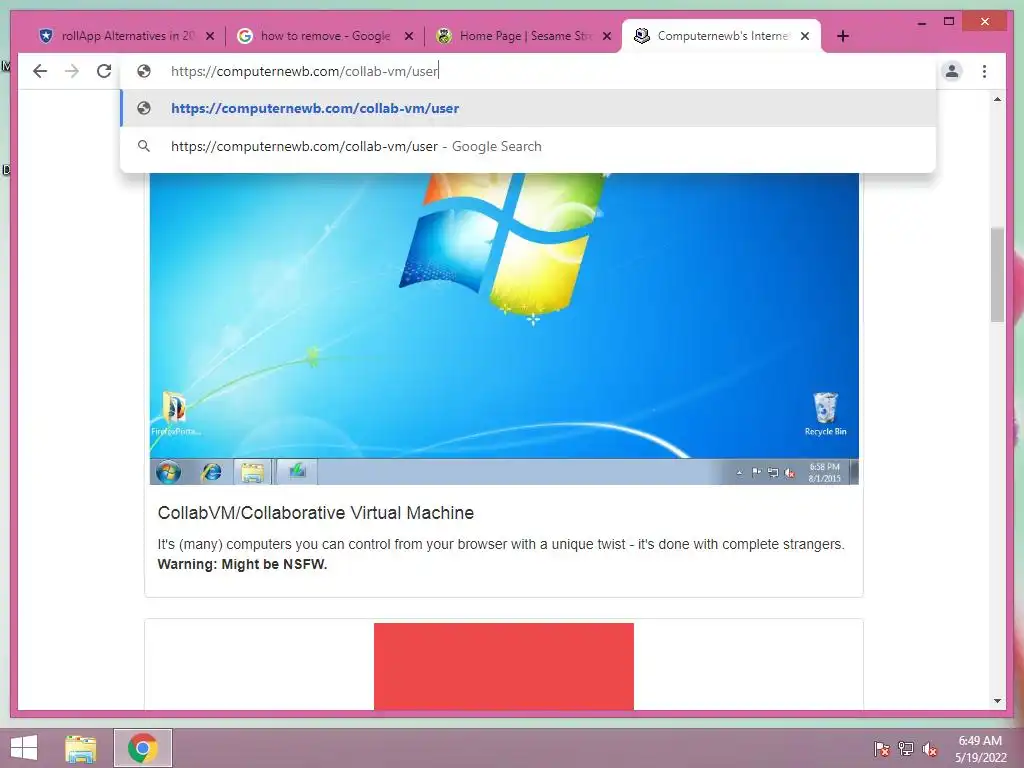This screenshot has width=1024, height=768.
Task: Click the tab favicon of Sesame Street
Action: pyautogui.click(x=444, y=36)
